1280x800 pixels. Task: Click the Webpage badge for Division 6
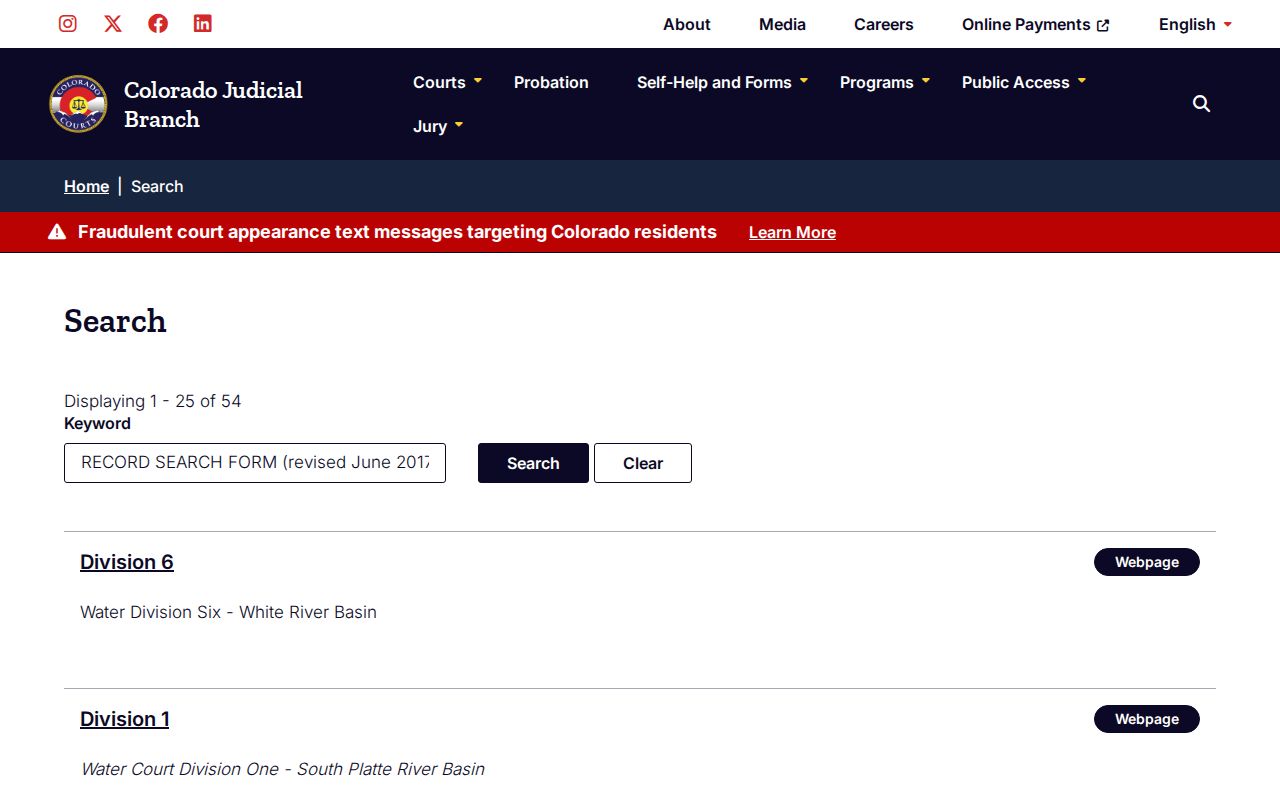click(x=1147, y=562)
